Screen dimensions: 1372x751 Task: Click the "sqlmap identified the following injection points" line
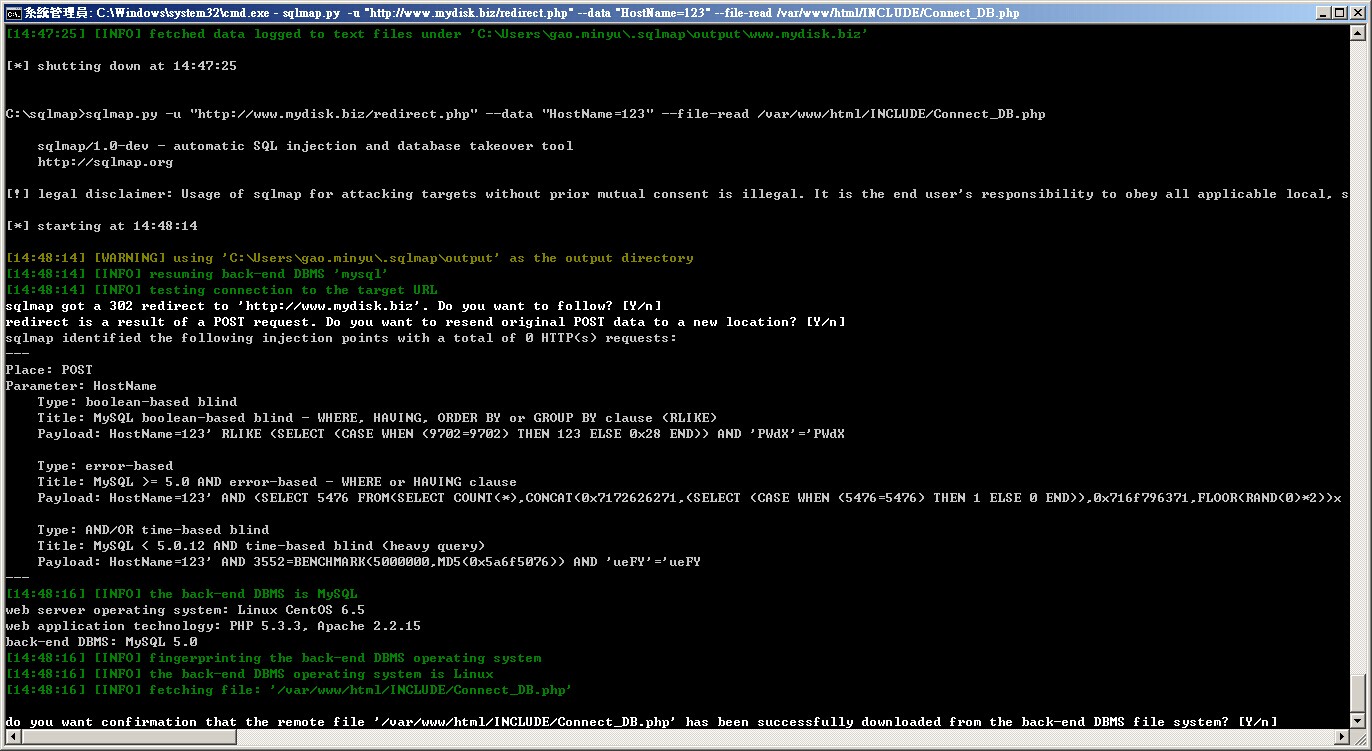[x=341, y=338]
